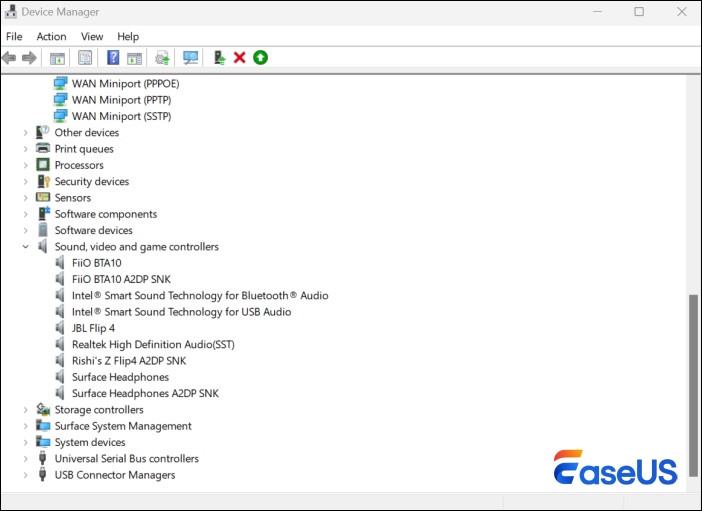Select FiiO BTA10 A2DP SNK device

121,279
